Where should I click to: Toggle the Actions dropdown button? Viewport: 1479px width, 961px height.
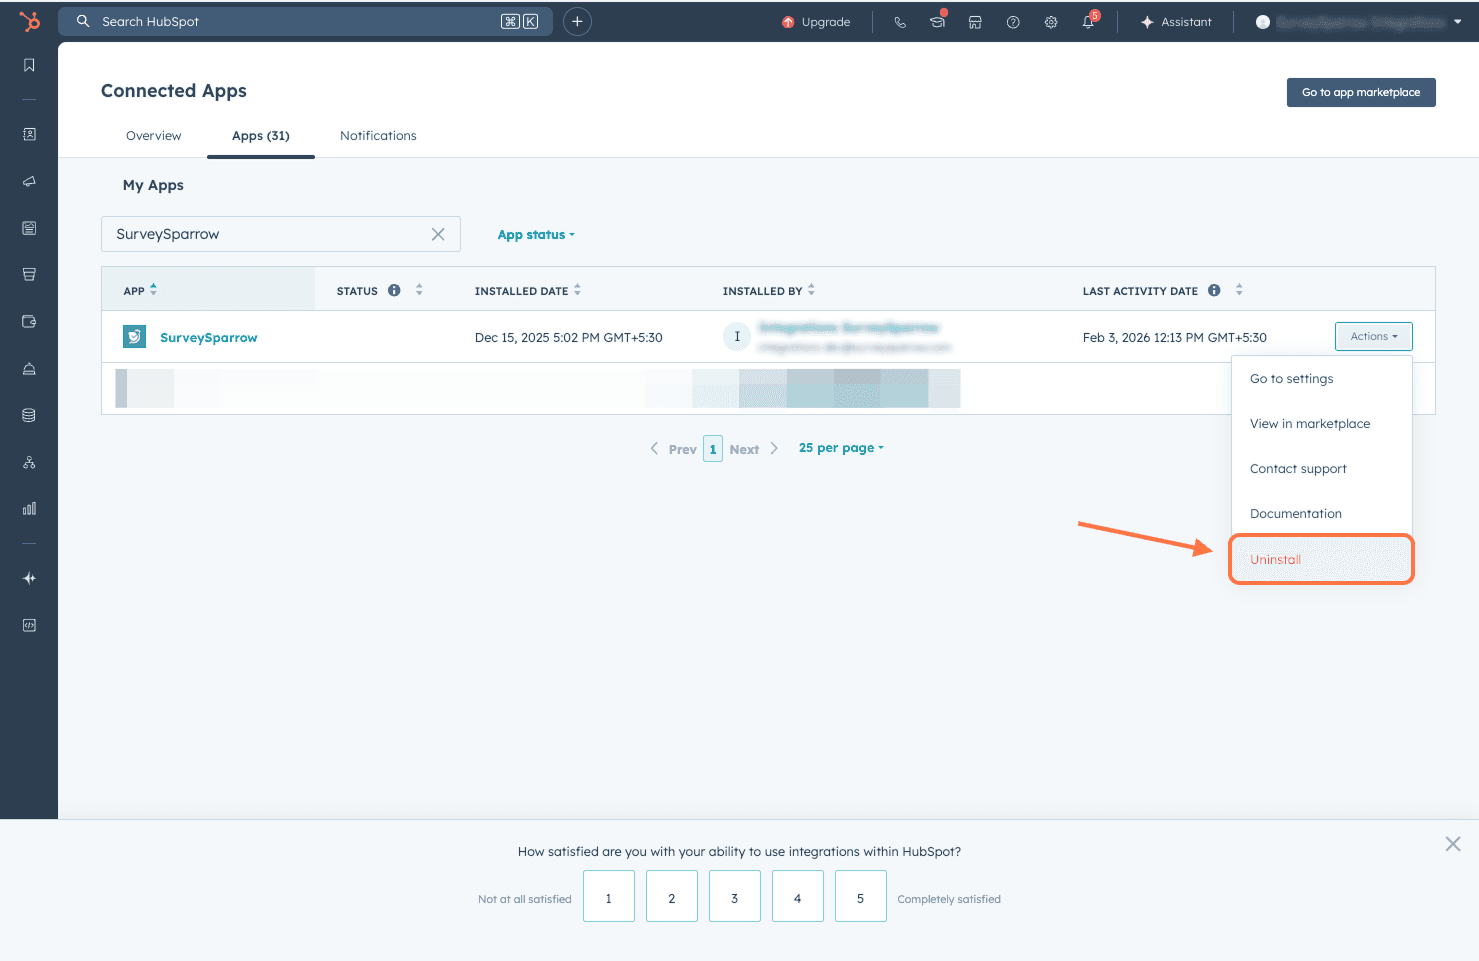[1373, 337]
